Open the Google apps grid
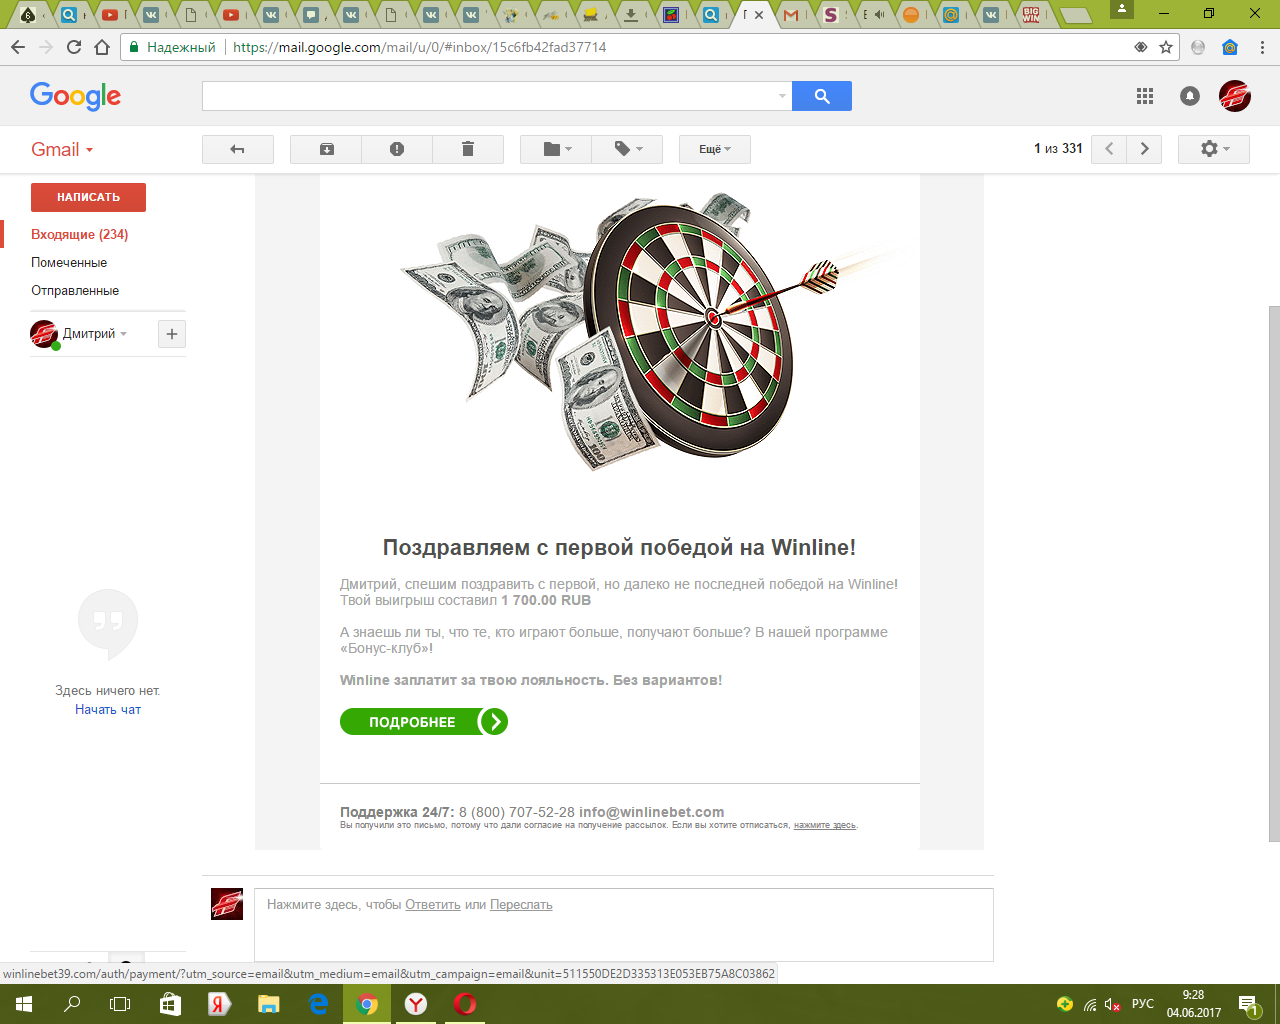 tap(1145, 96)
